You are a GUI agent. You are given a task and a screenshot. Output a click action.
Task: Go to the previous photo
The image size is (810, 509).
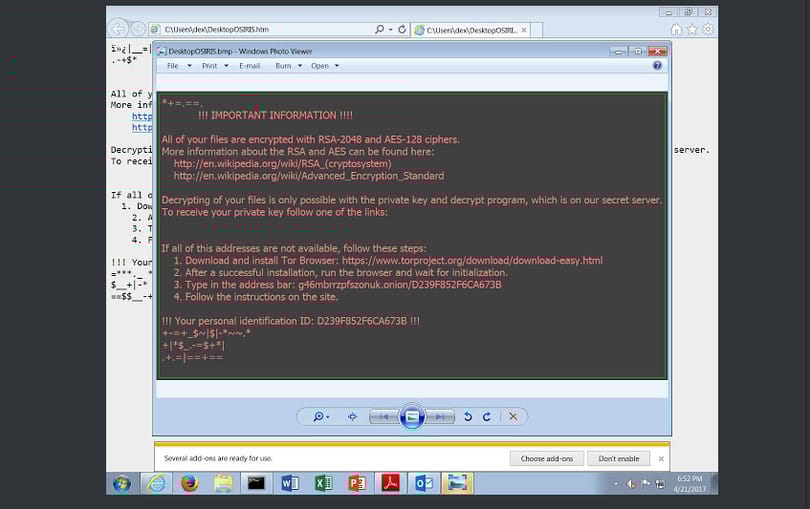[x=384, y=417]
